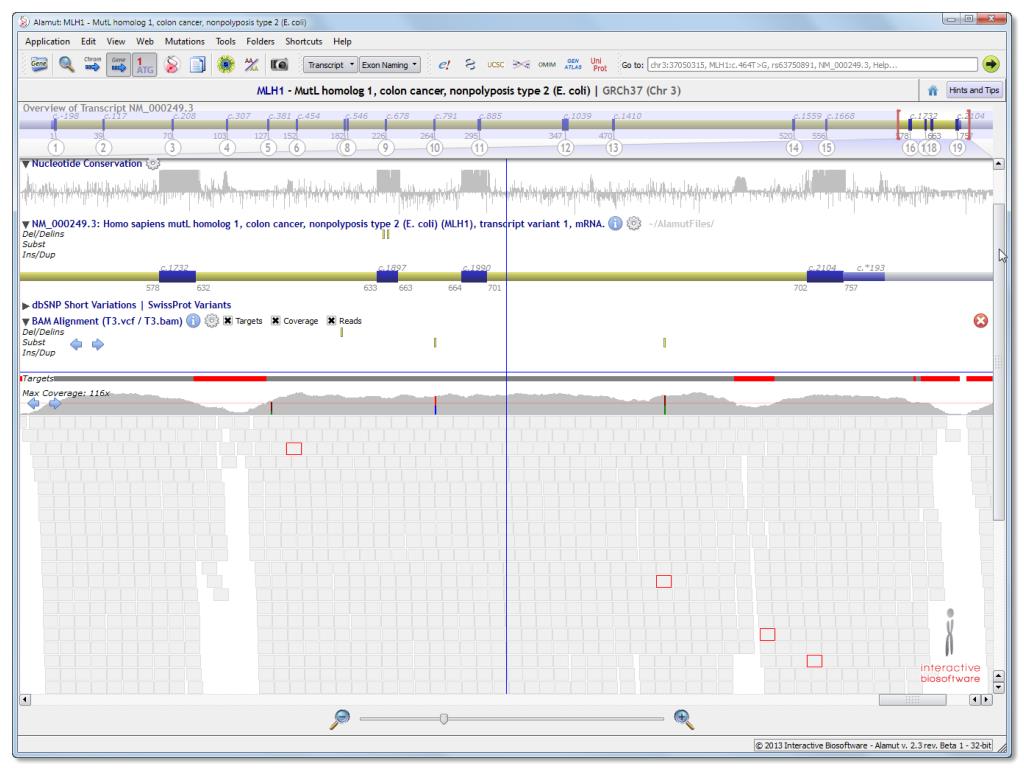This screenshot has height=768, width=1024.
Task: Open the Shortcuts menu
Action: [x=304, y=41]
